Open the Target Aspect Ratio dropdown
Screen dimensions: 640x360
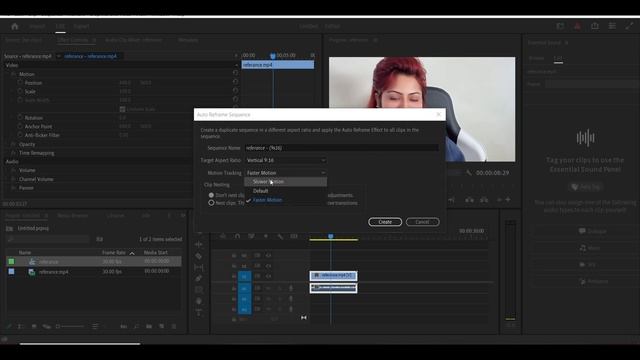[x=285, y=160]
